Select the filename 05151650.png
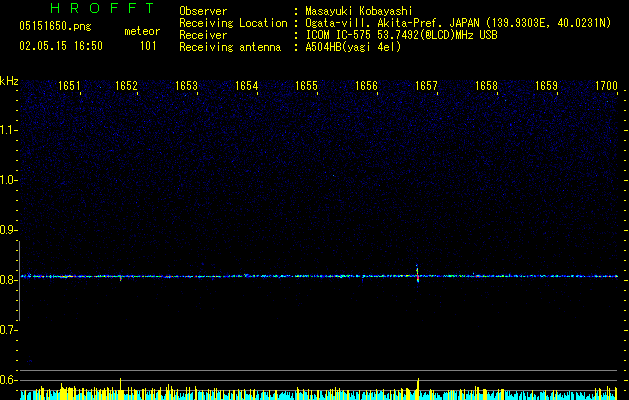 (x=55, y=27)
